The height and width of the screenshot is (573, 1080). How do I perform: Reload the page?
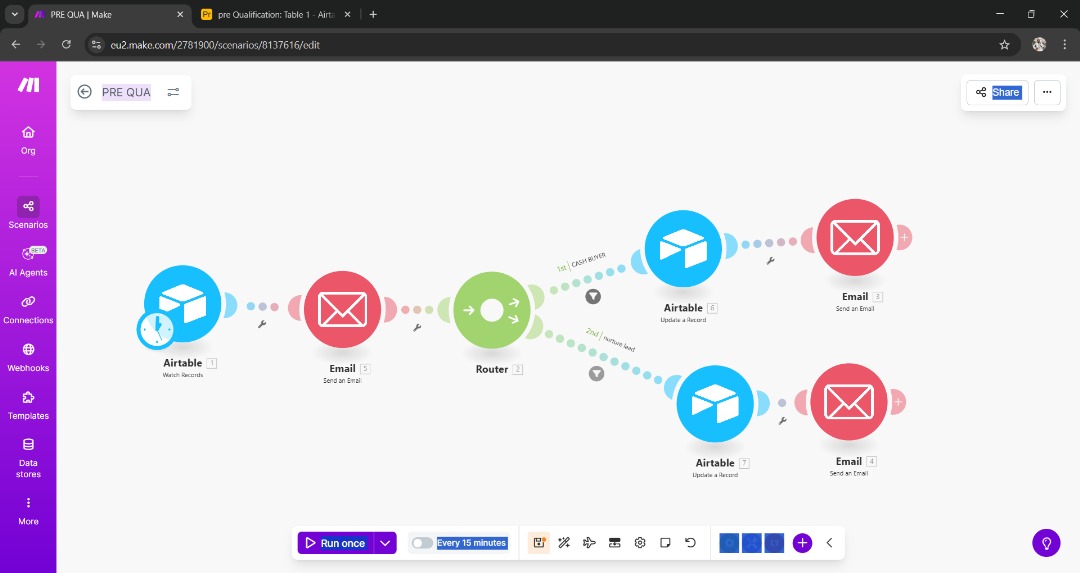point(66,44)
